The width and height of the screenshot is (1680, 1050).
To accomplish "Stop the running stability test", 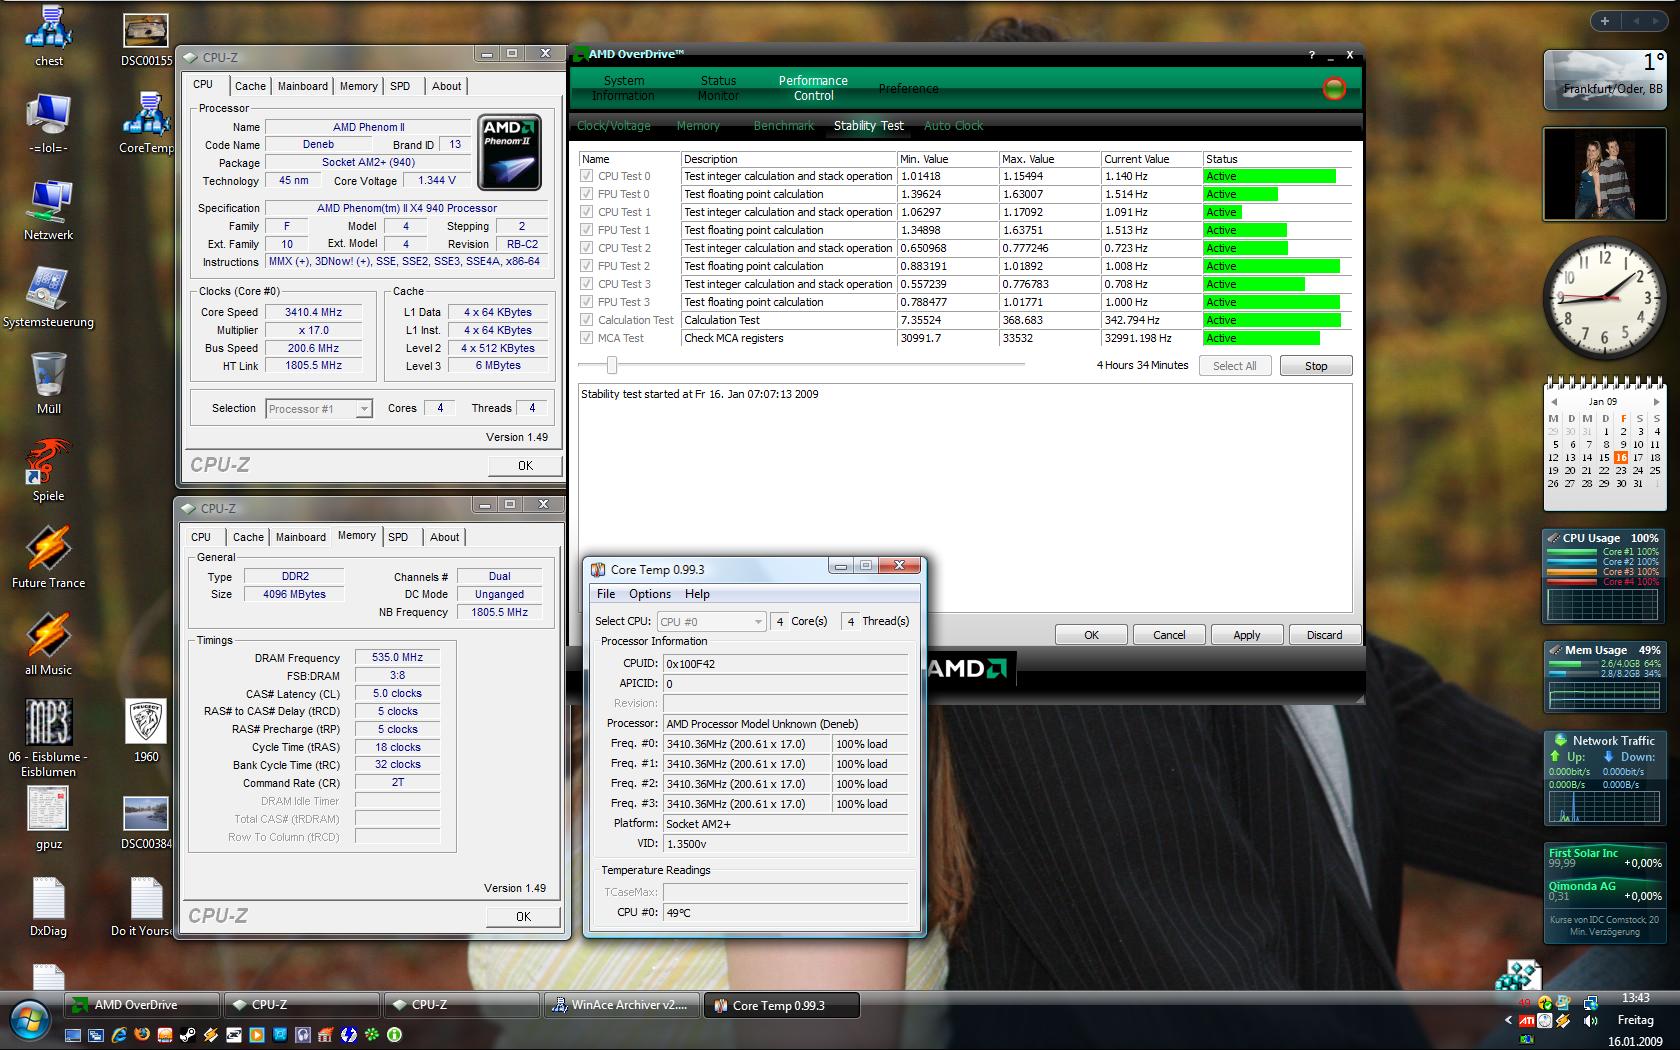I will click(x=1316, y=366).
